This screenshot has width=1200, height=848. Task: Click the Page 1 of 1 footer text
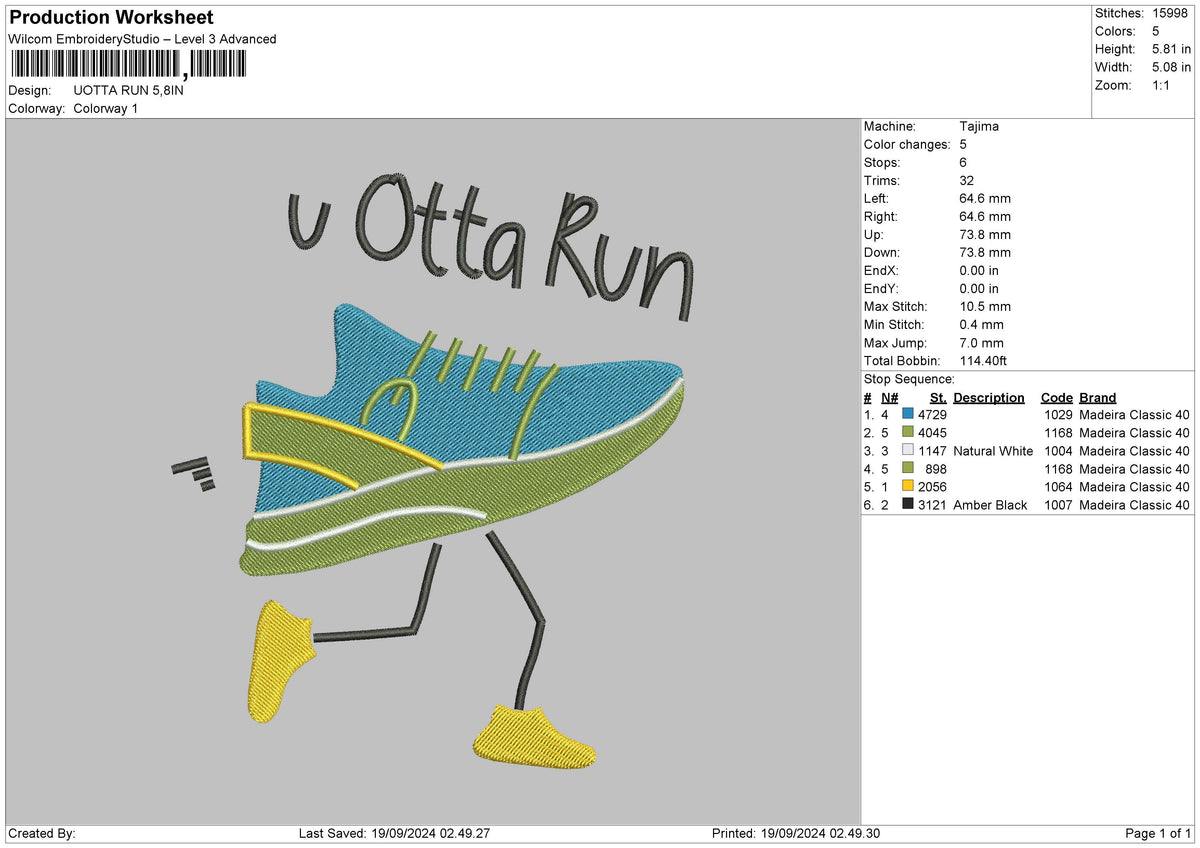(1158, 833)
